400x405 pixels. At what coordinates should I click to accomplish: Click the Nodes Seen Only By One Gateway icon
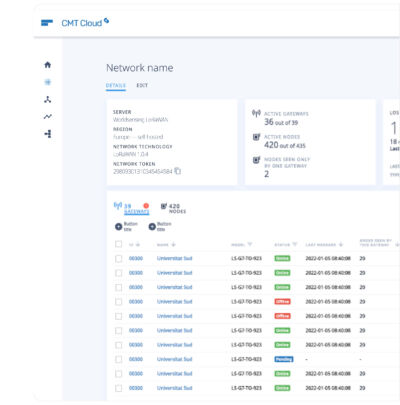point(256,160)
